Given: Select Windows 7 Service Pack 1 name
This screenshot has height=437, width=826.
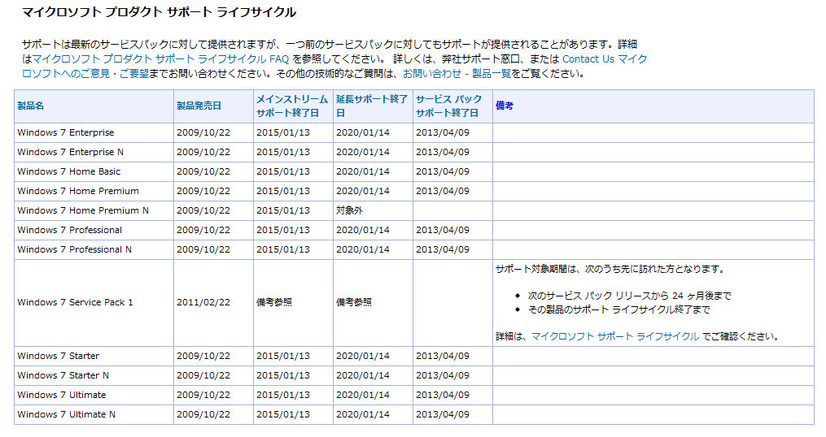Looking at the screenshot, I should pos(75,303).
